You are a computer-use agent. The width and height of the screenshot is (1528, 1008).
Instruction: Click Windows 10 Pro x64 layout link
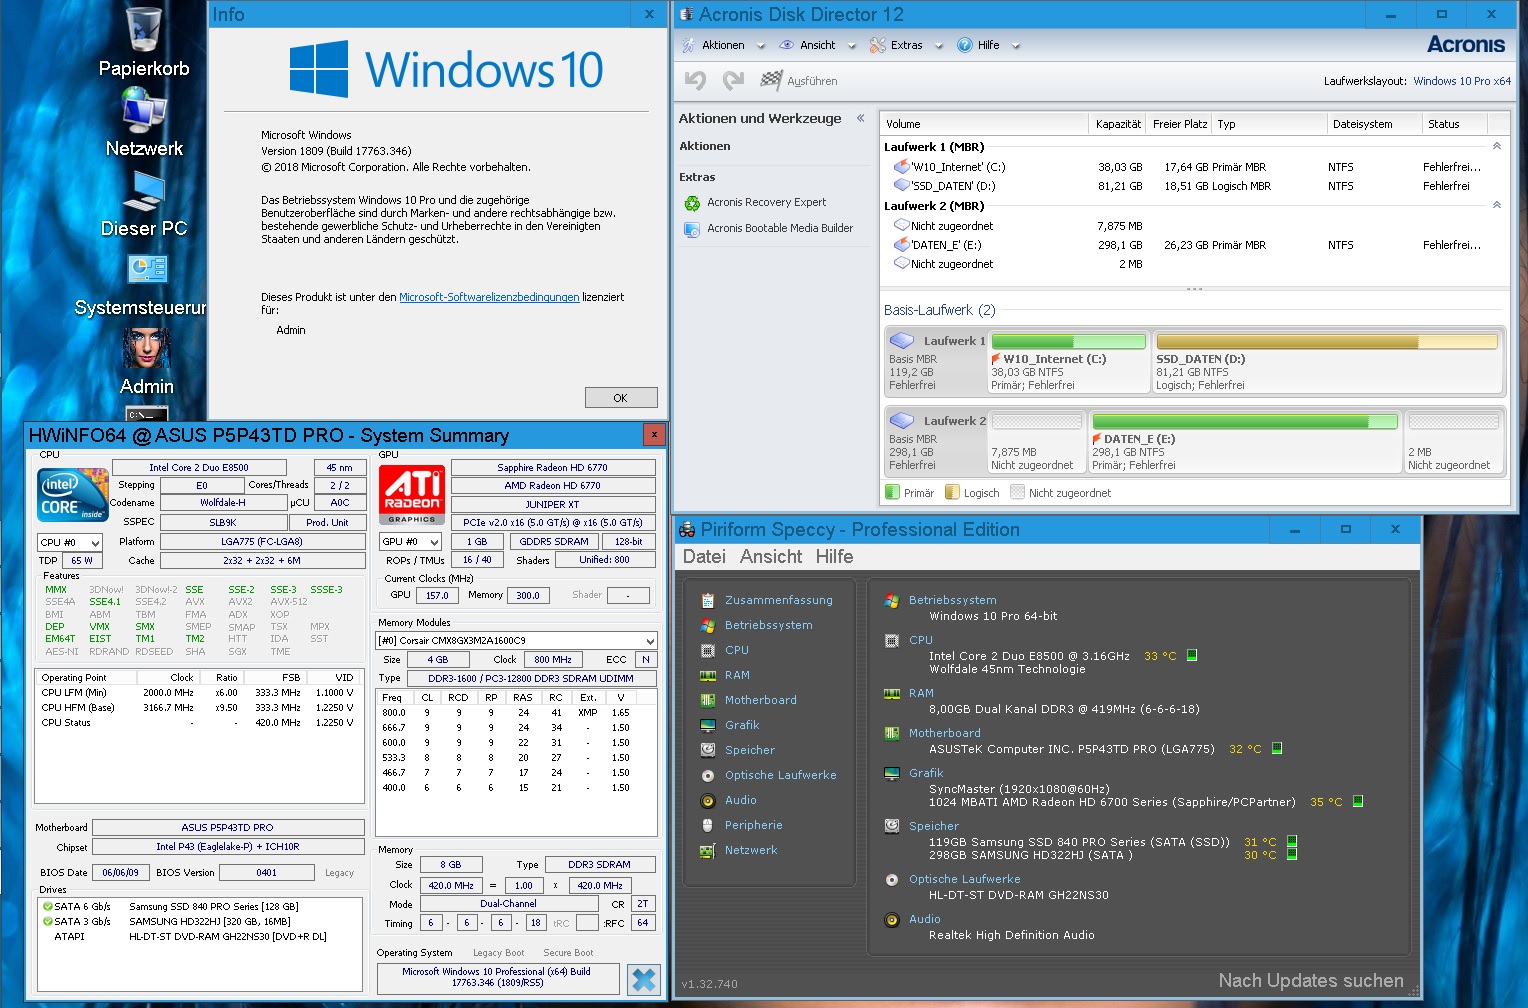pos(1462,81)
